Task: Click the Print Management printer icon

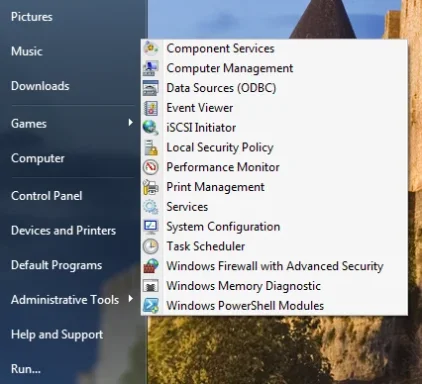Action: click(151, 187)
